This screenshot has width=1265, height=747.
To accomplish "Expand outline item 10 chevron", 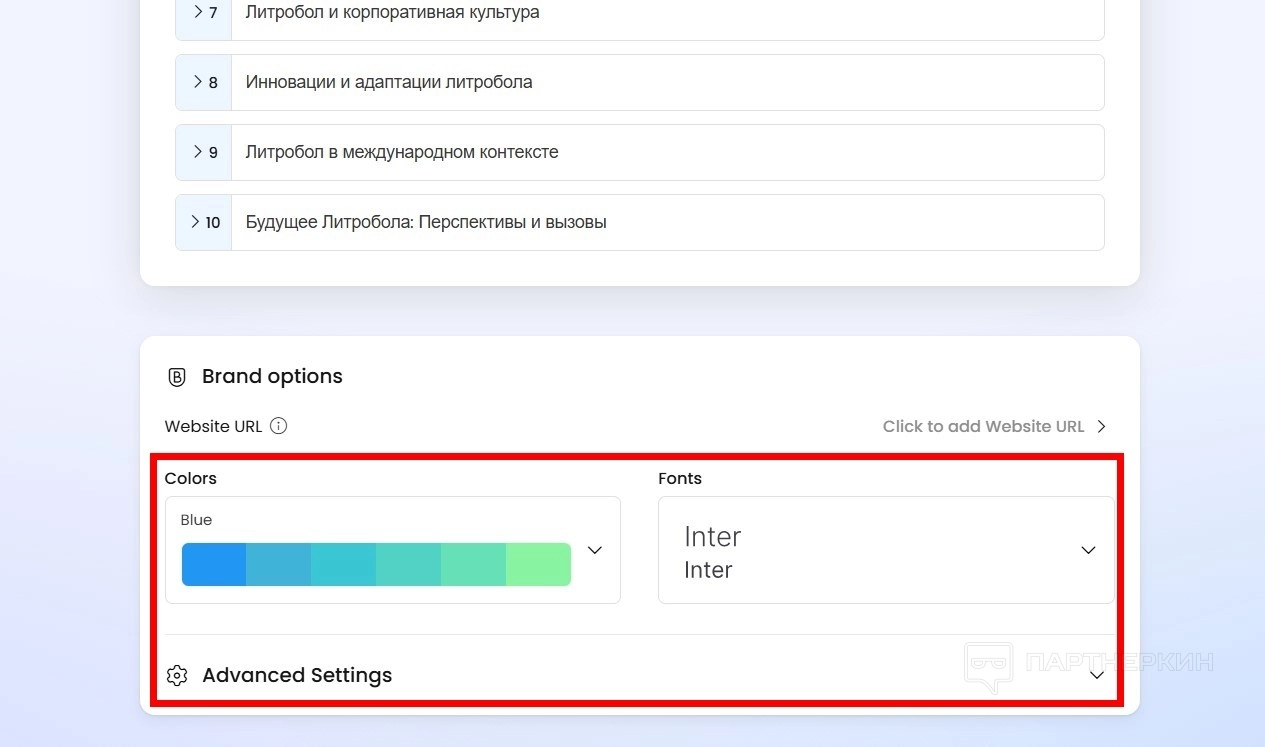I will point(196,222).
